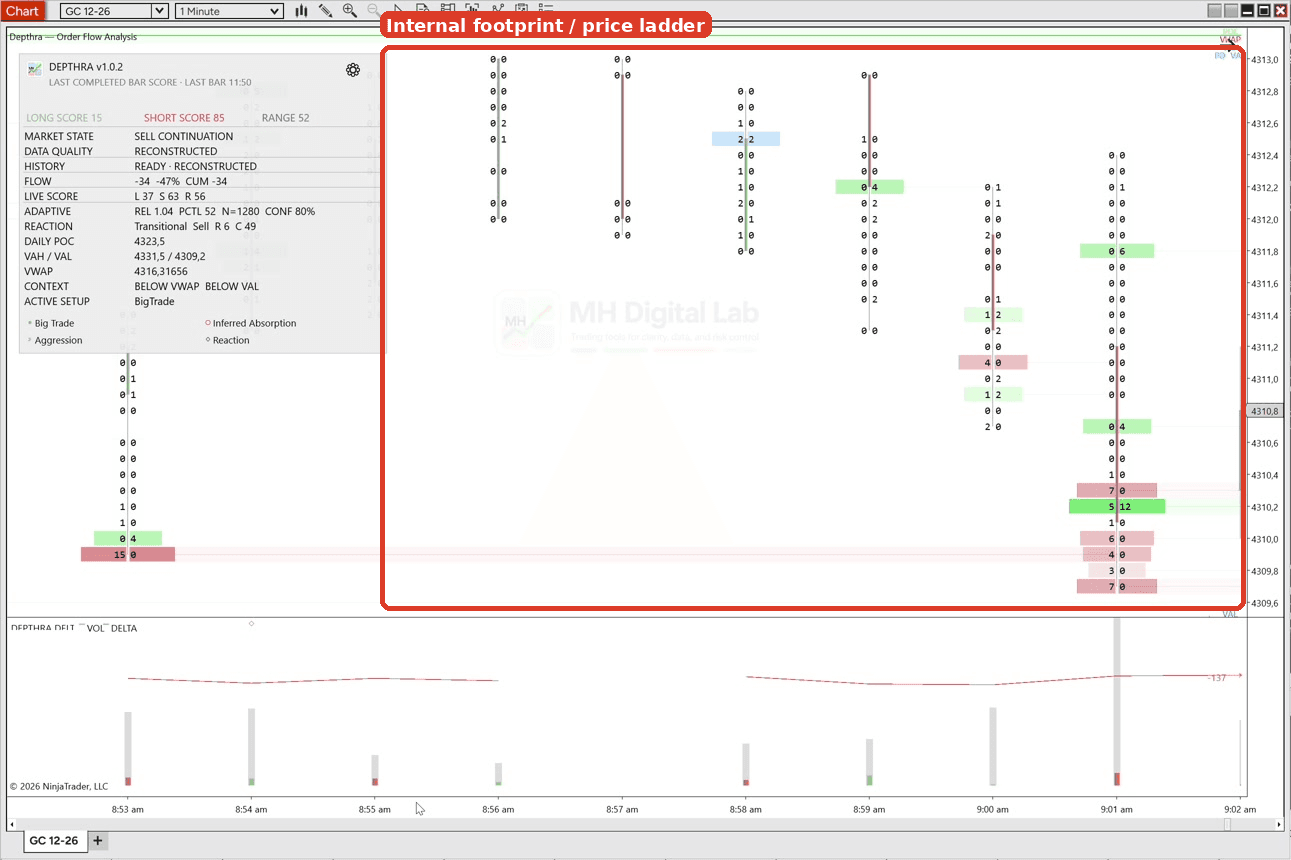The image size is (1291, 860).
Task: Click the 3 0 footprint cell
Action: [1117, 571]
